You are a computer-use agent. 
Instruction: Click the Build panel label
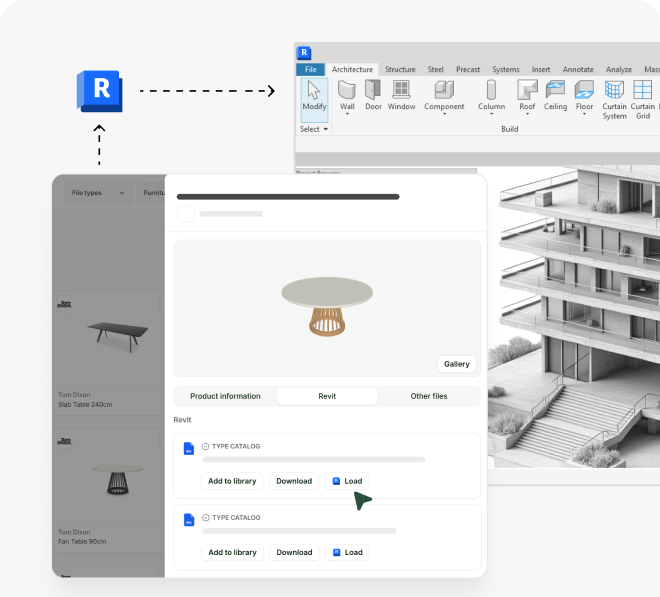tap(509, 129)
